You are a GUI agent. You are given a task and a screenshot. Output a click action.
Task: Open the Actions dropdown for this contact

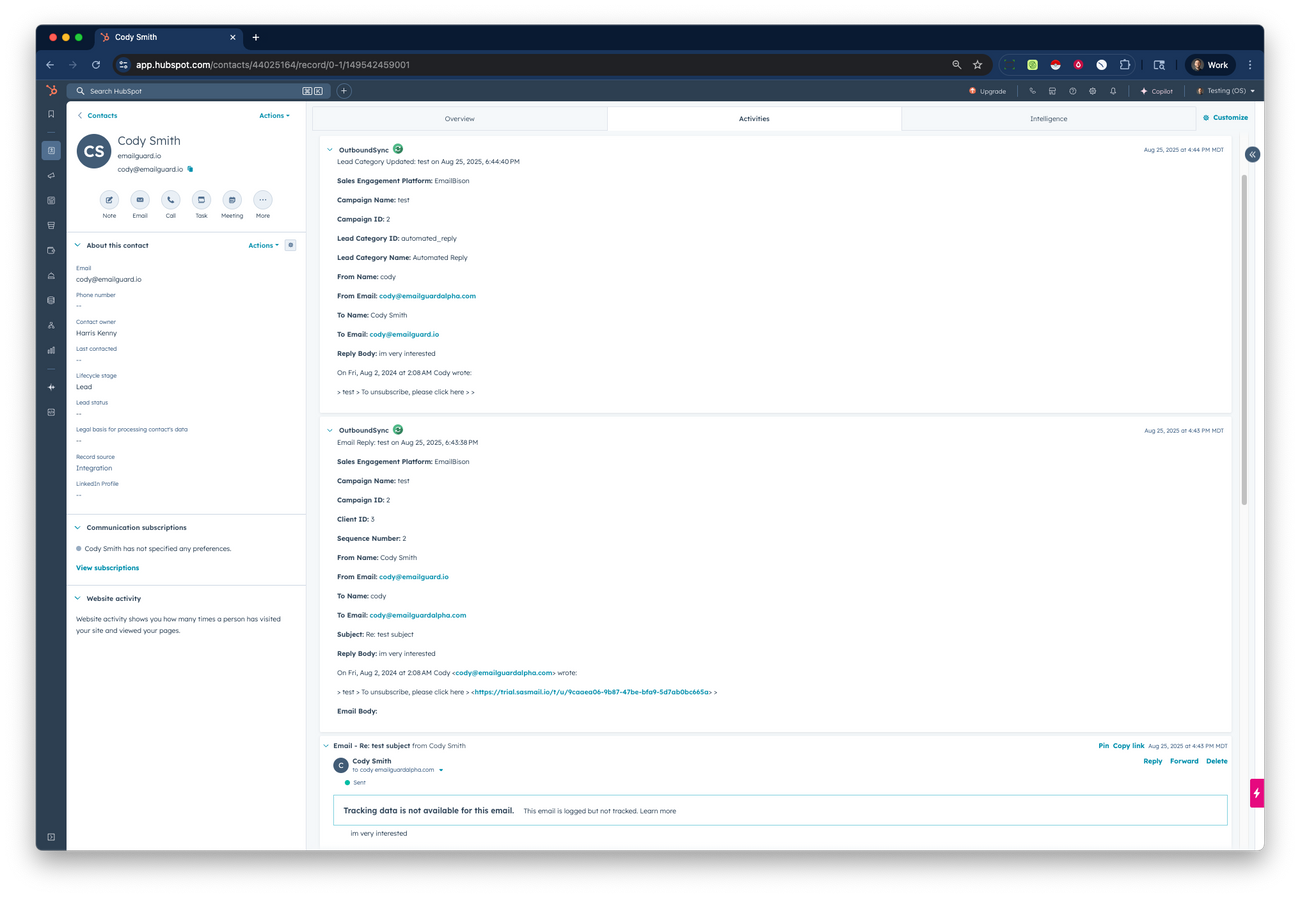tap(272, 115)
